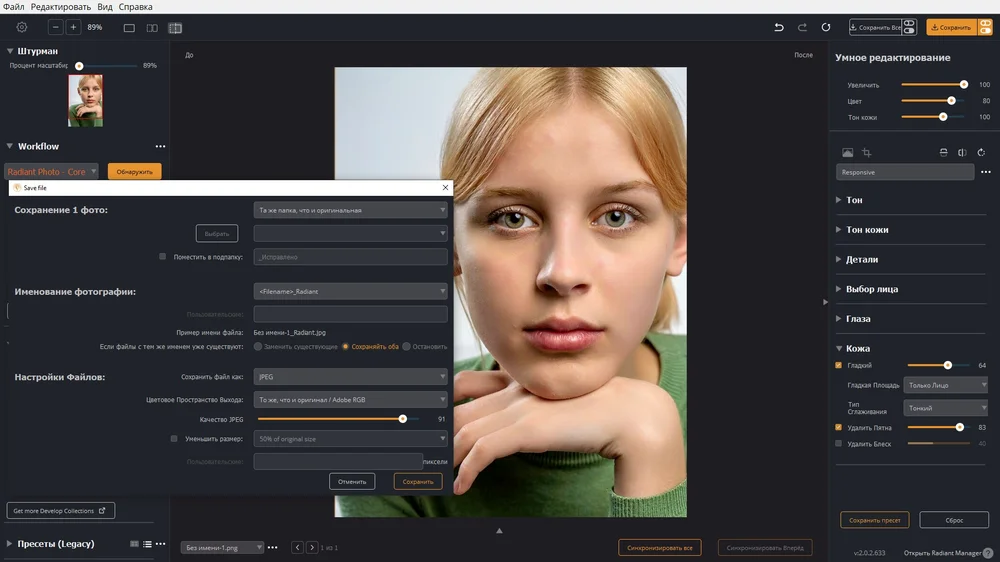Click the rotate icon in edit panel
The image size is (1000, 562).
click(x=982, y=152)
